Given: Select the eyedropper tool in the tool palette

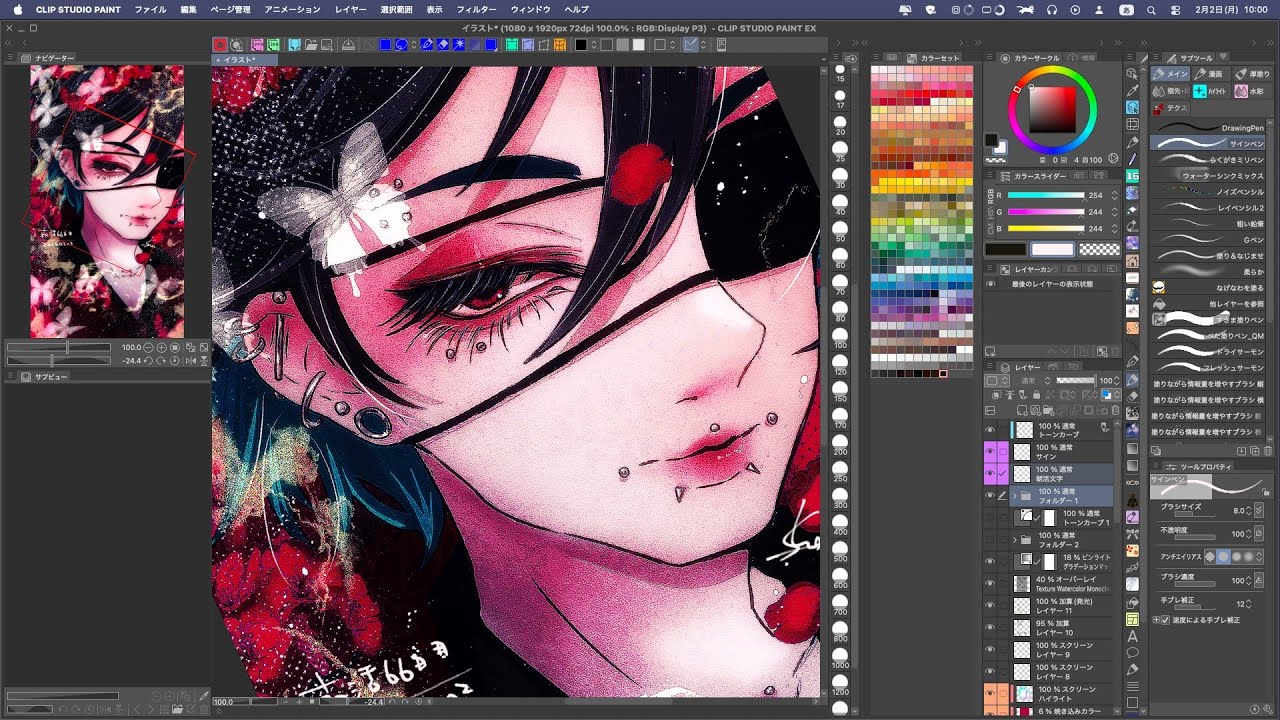Looking at the screenshot, I should pyautogui.click(x=1132, y=90).
